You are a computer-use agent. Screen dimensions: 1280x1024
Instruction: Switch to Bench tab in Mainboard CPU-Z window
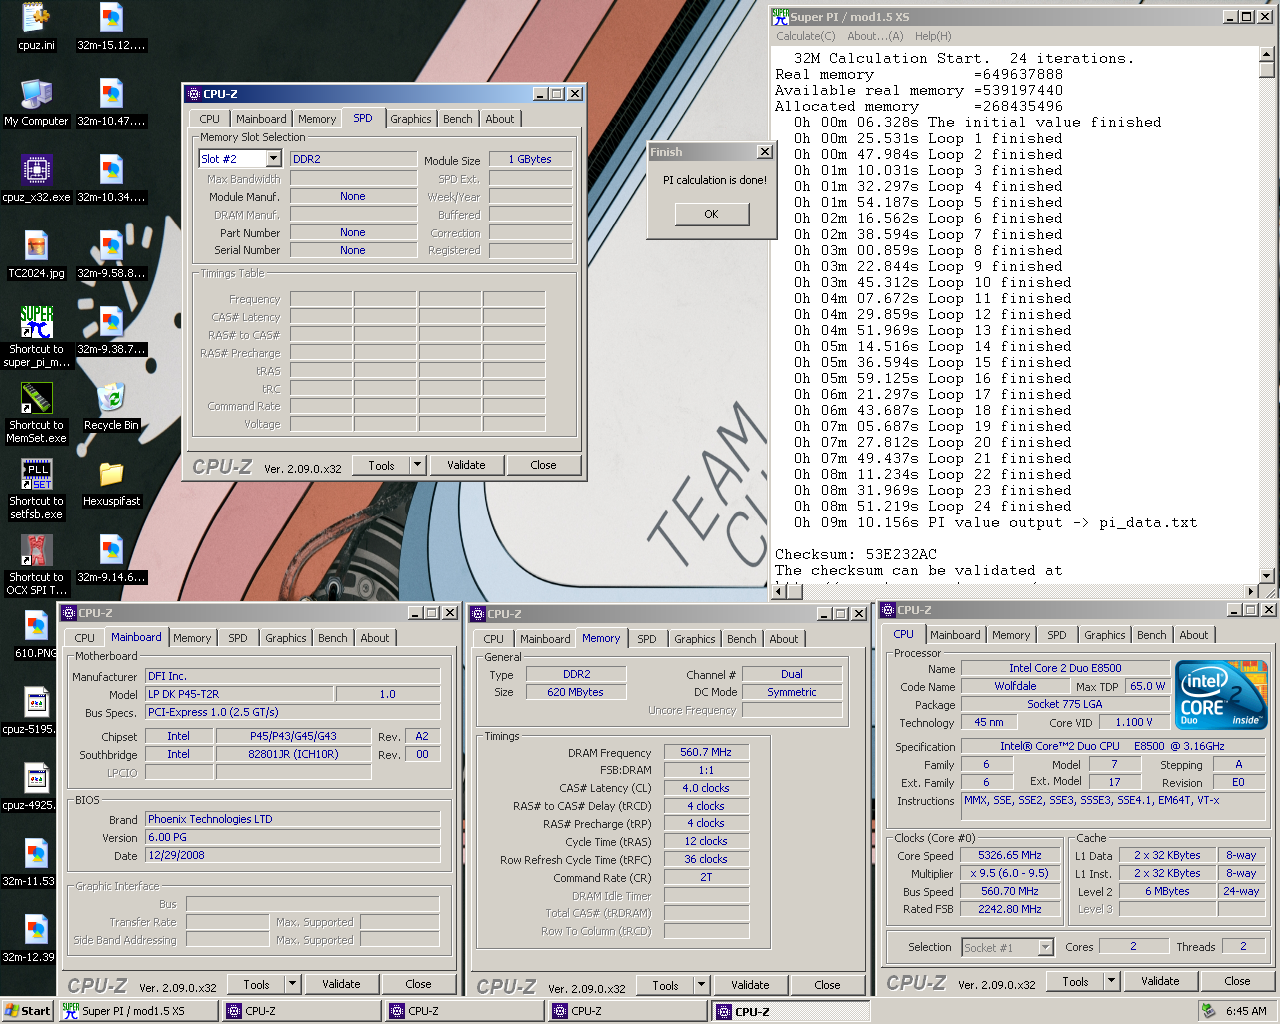pyautogui.click(x=333, y=638)
